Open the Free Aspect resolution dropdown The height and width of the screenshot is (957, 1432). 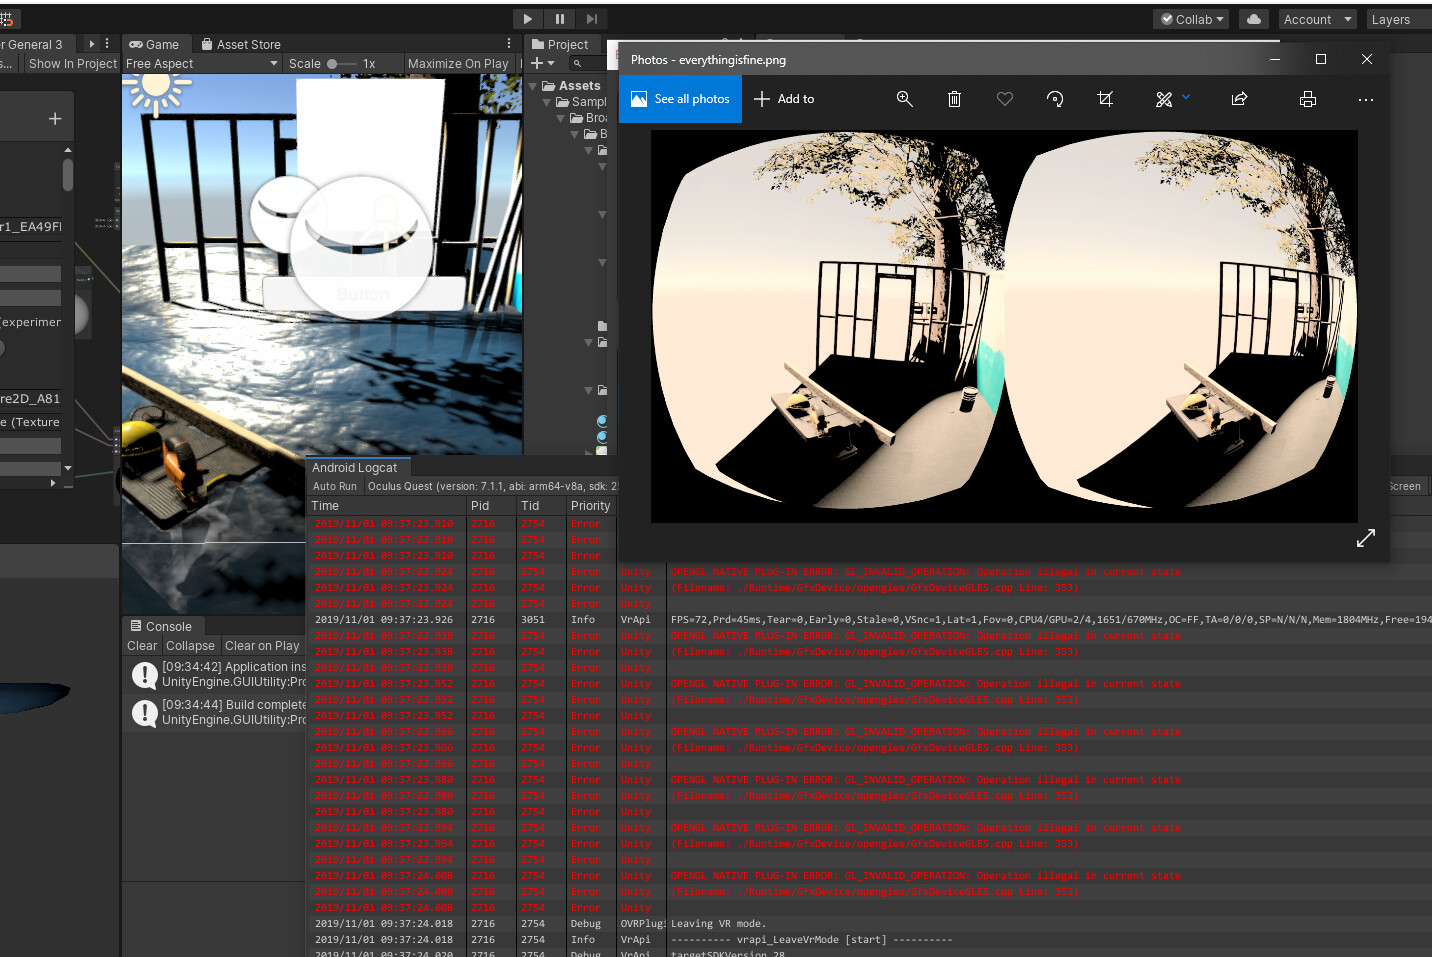coord(200,63)
